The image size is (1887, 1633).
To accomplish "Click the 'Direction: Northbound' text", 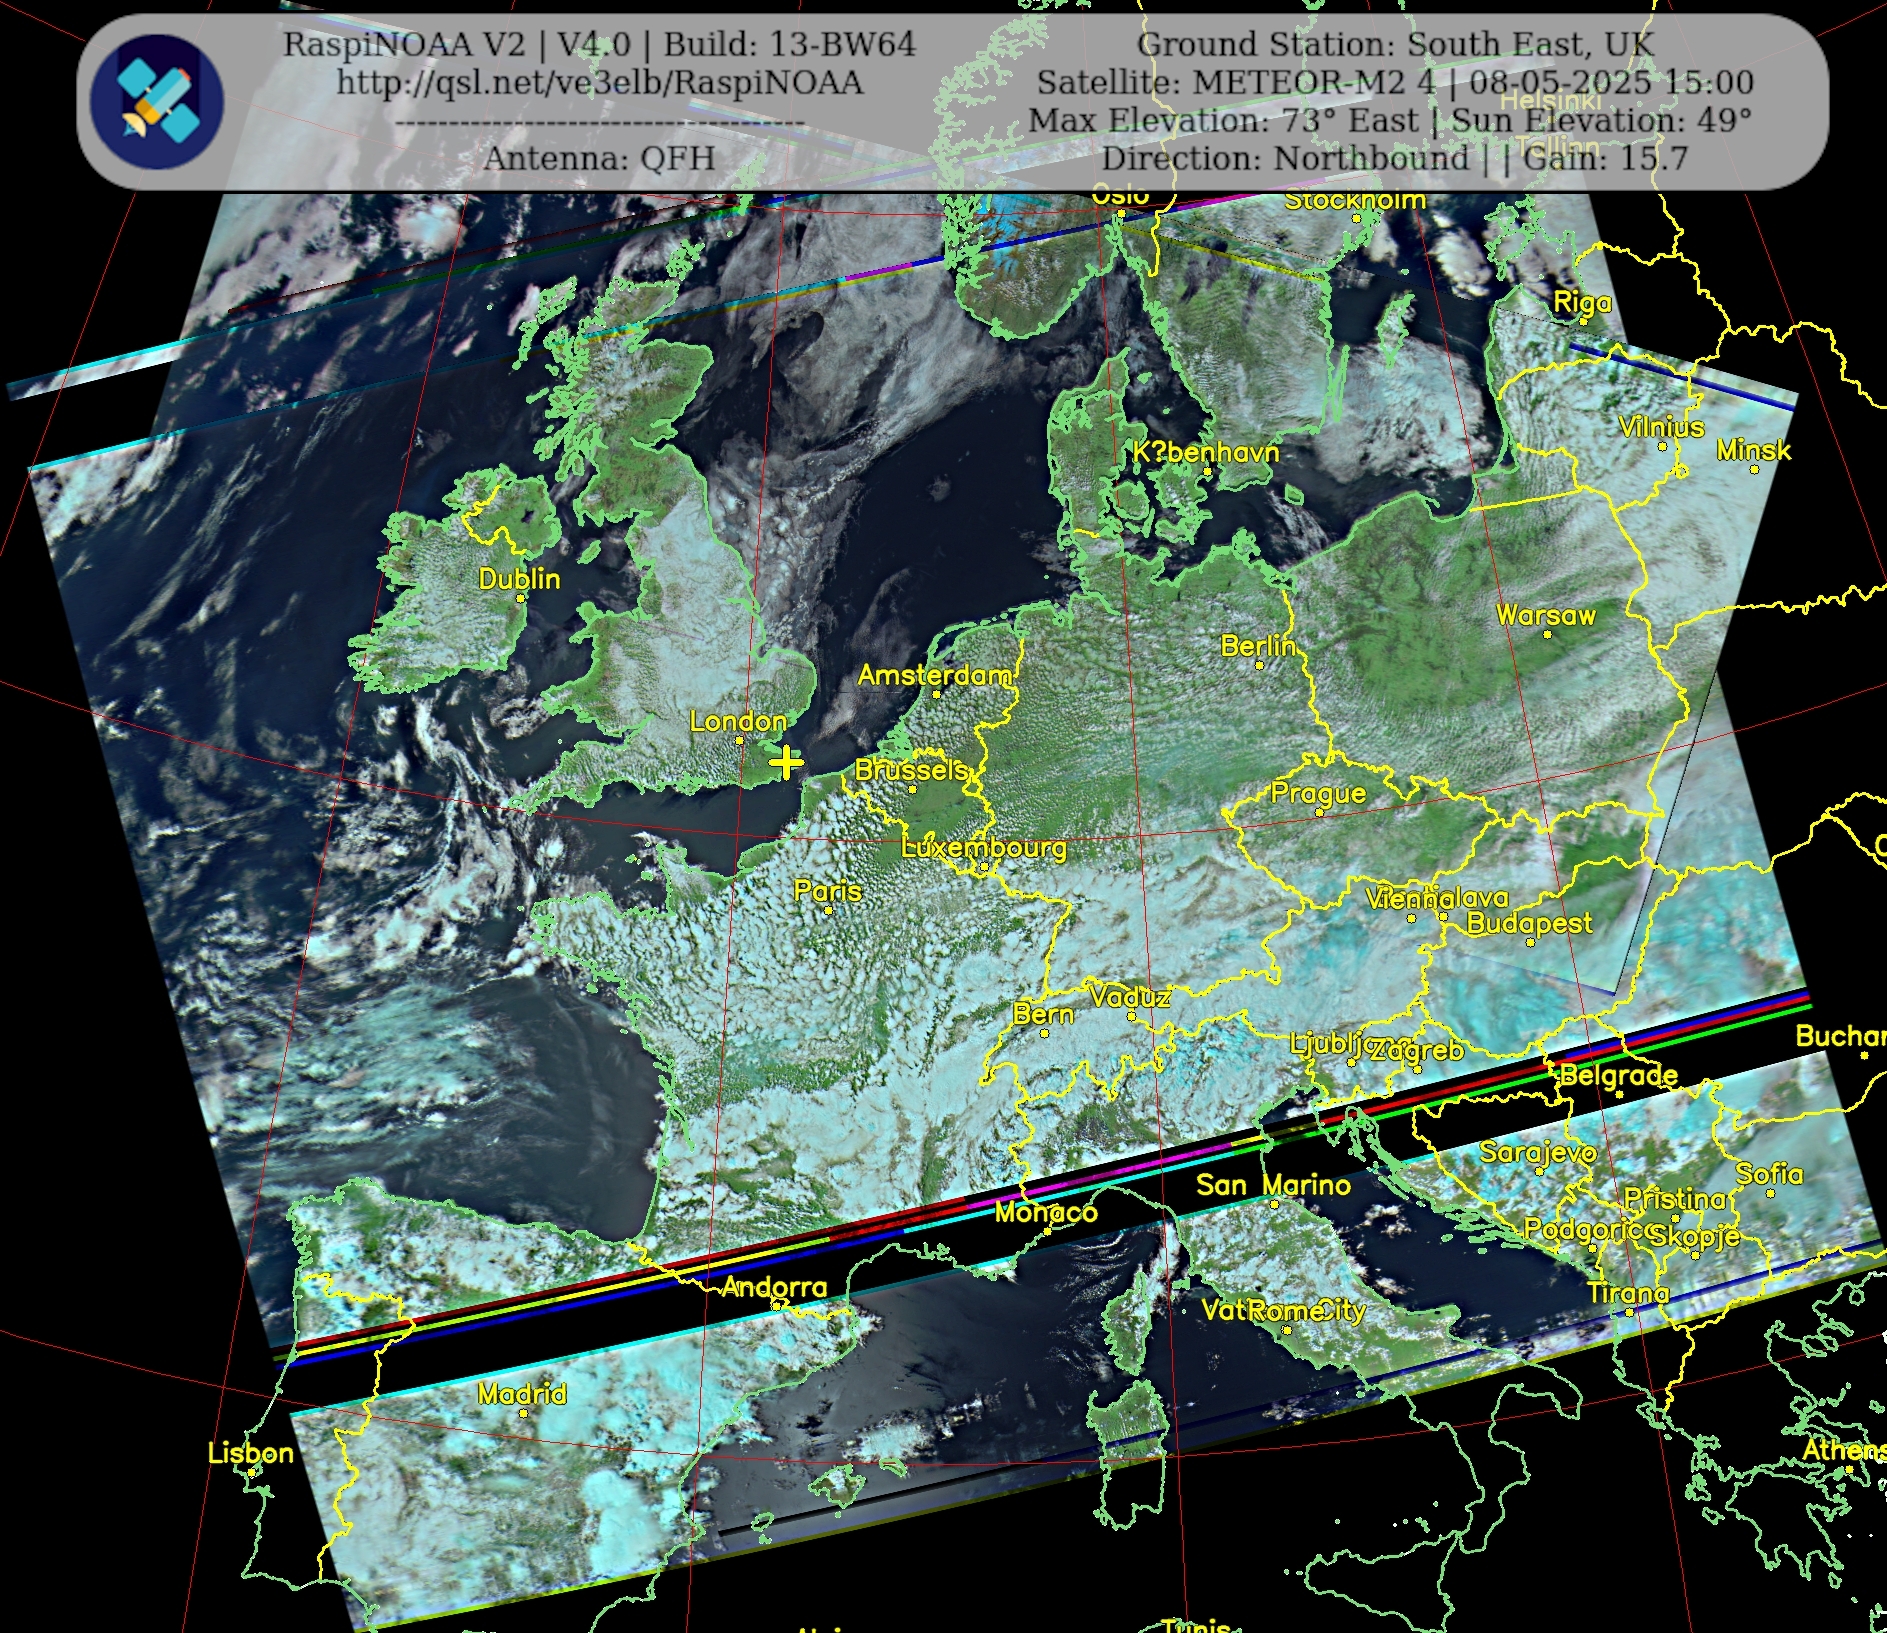I will pos(1285,158).
